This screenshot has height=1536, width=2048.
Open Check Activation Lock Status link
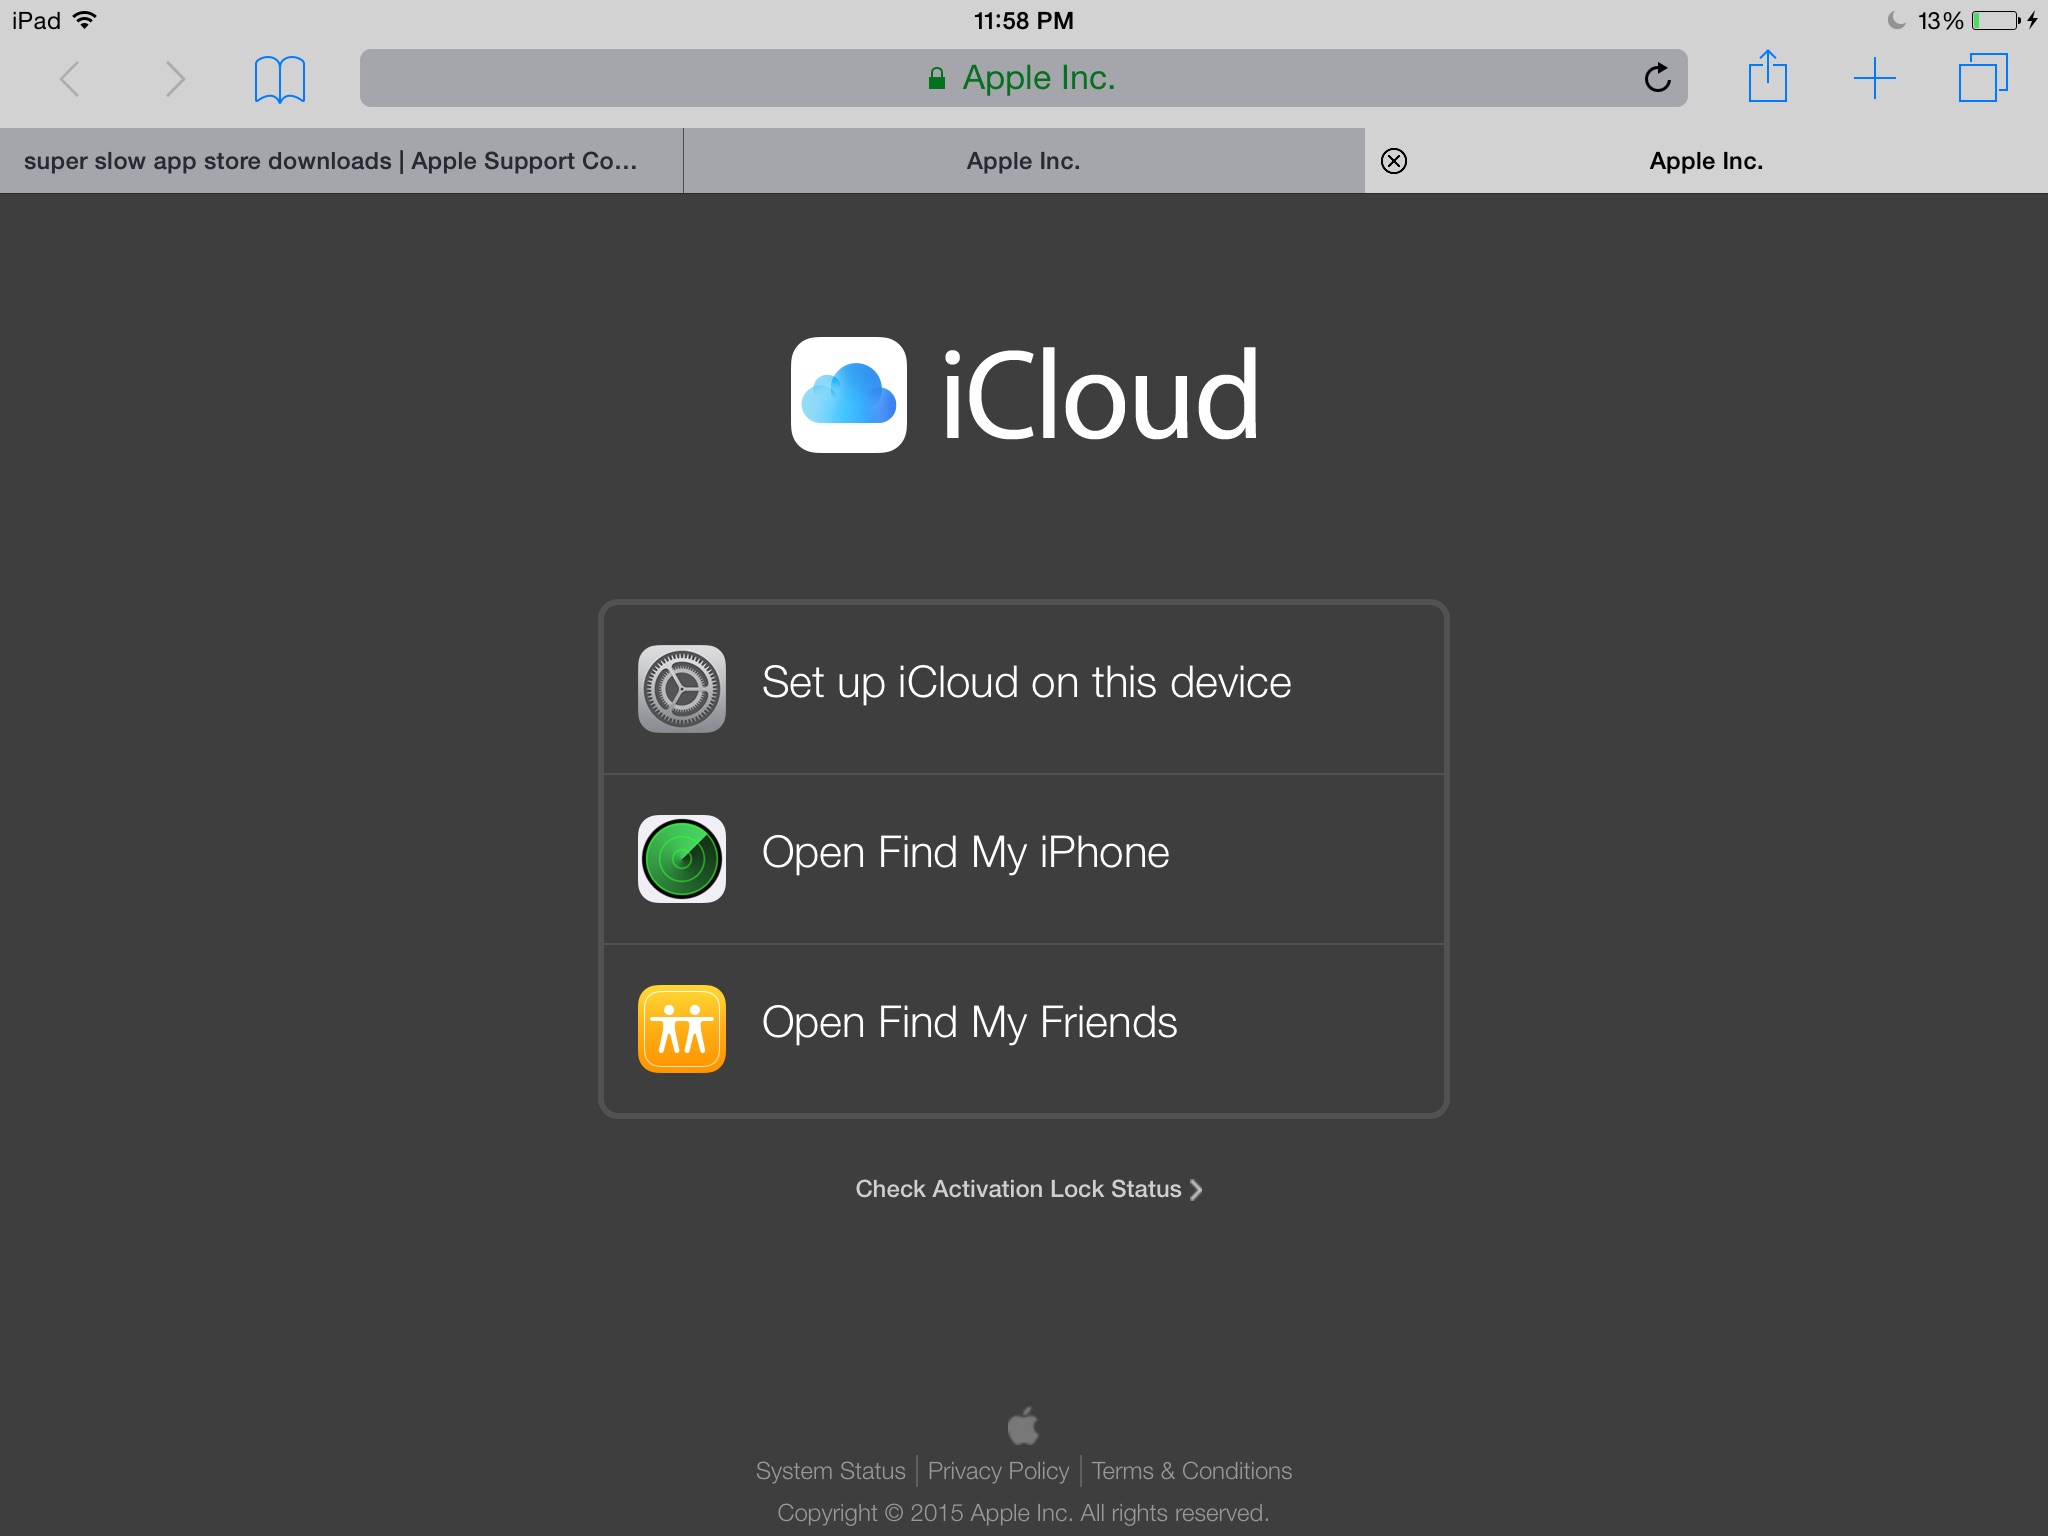coord(1027,1189)
